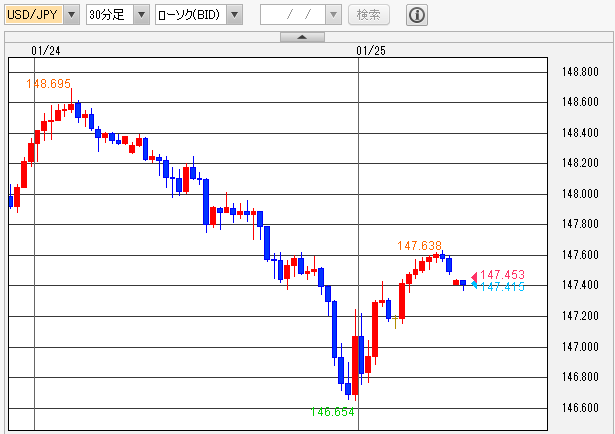Click the date search input field
The height and width of the screenshot is (434, 615).
point(293,15)
